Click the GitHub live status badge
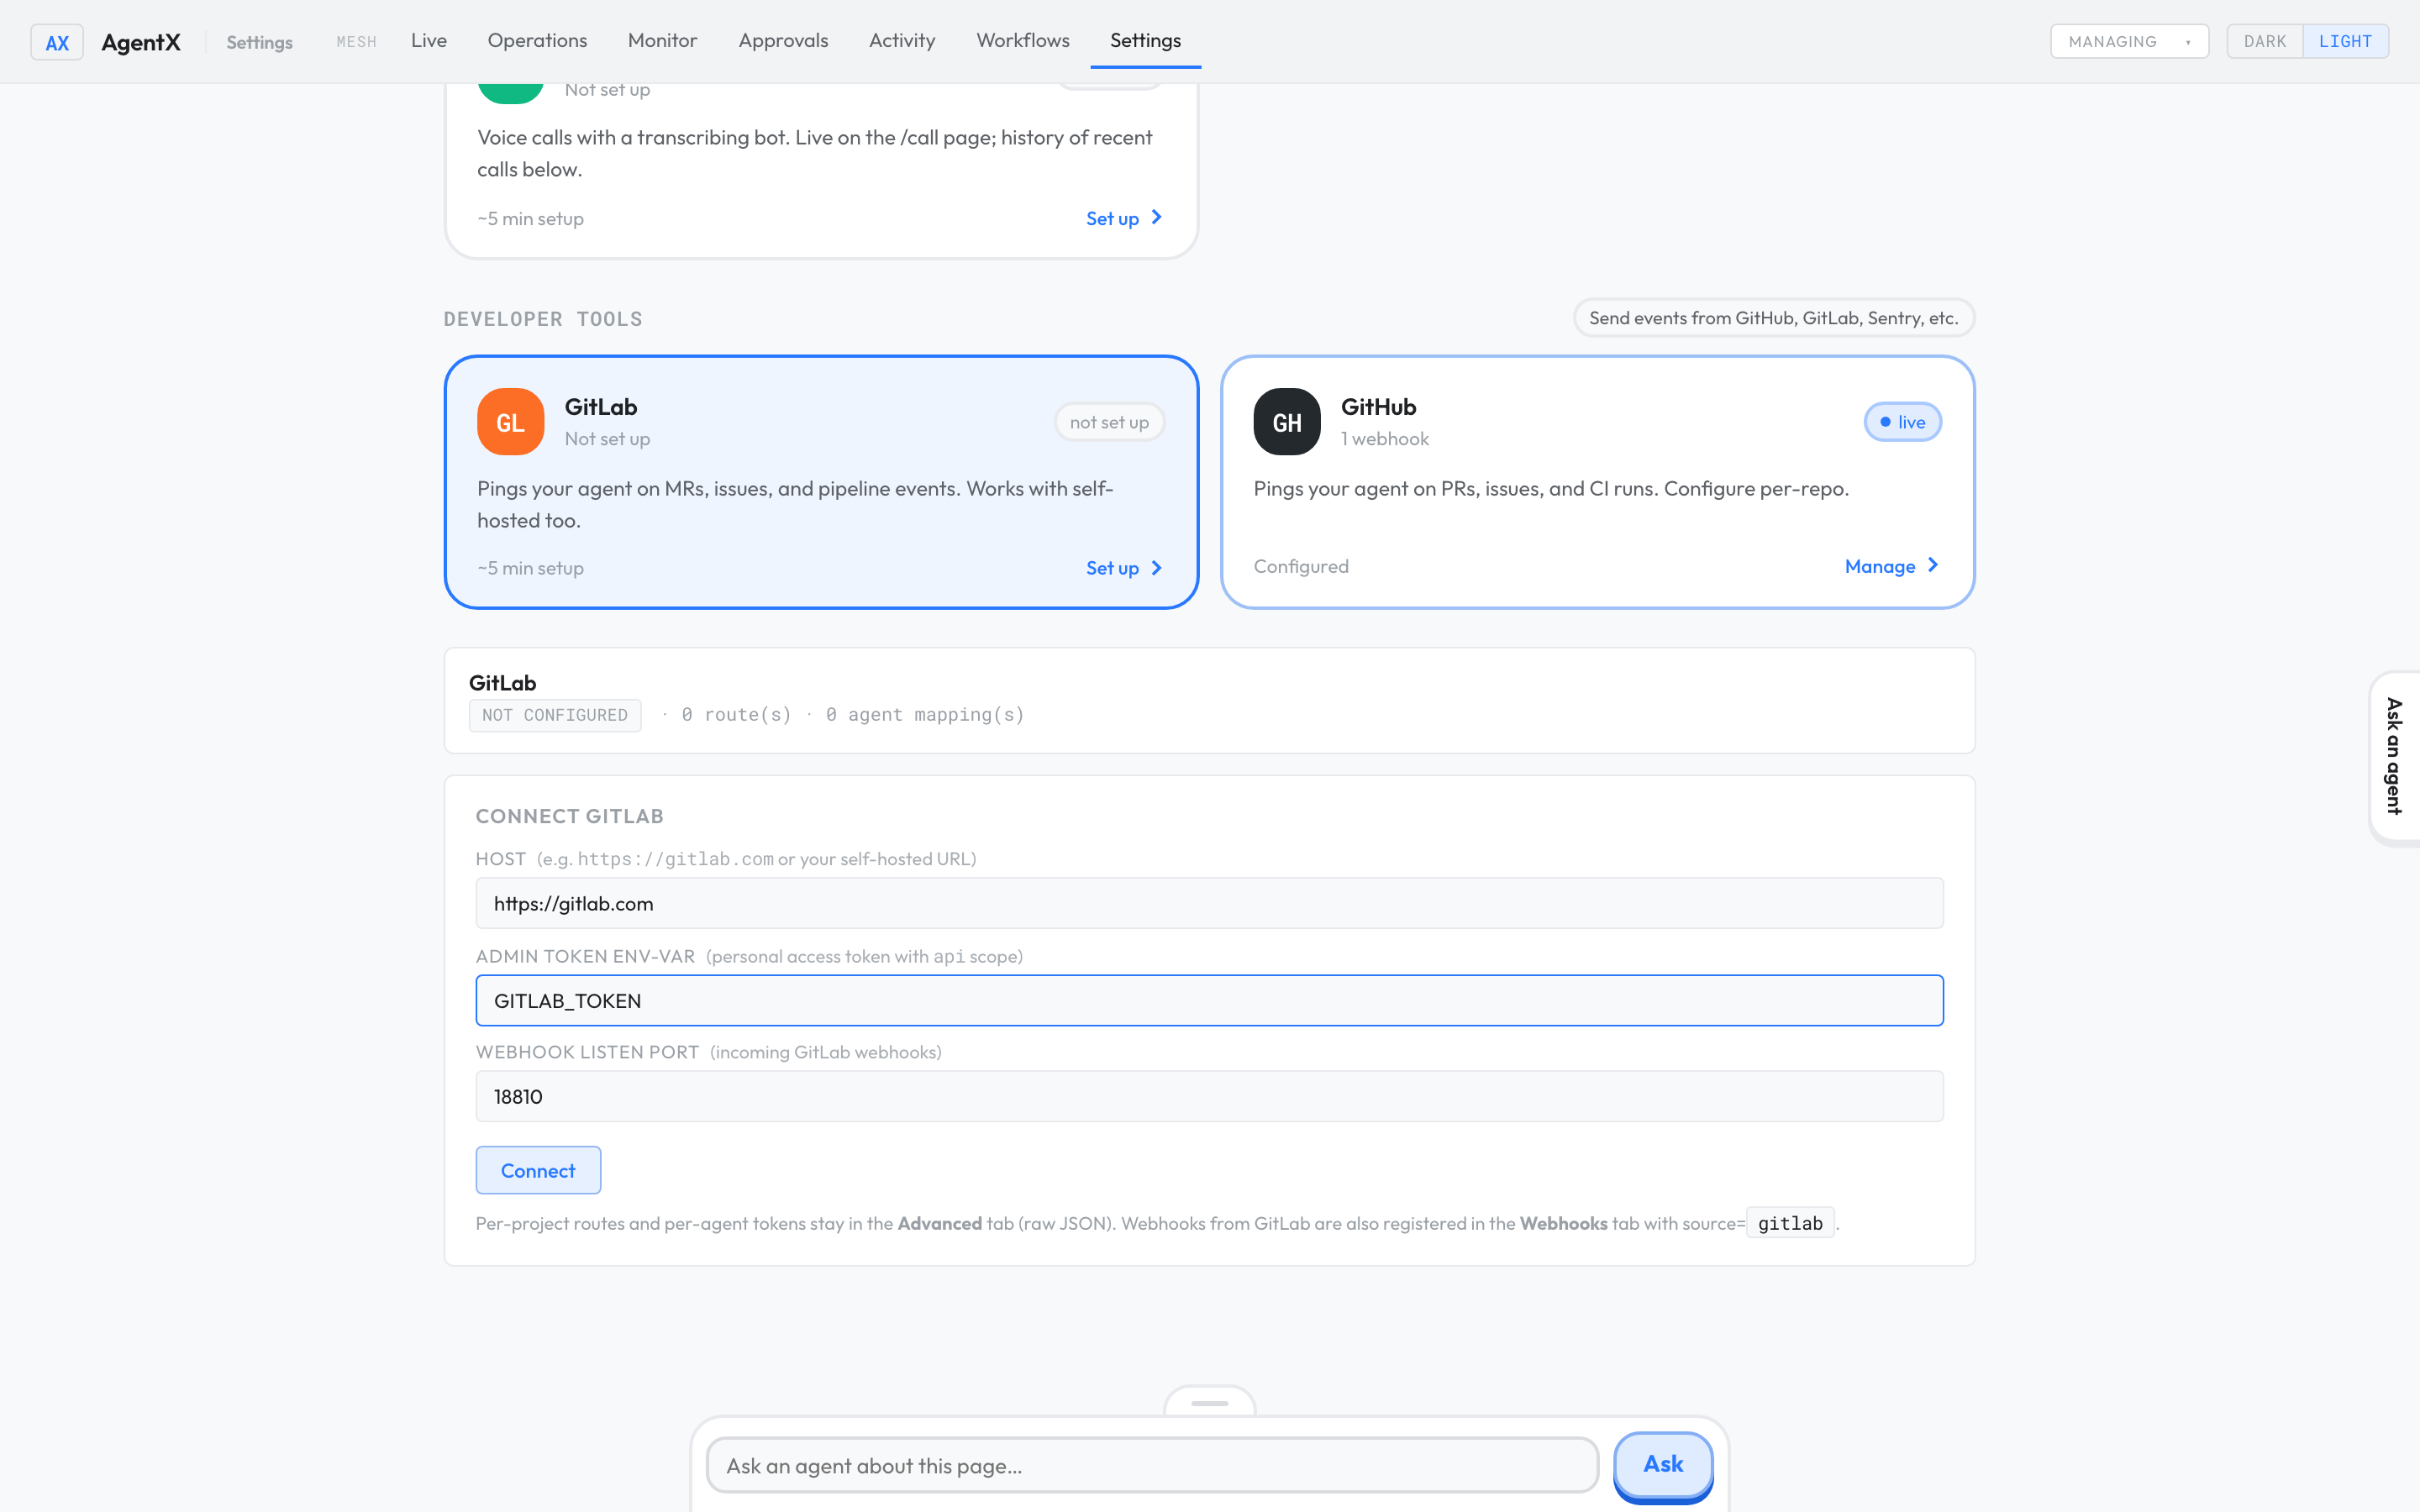The image size is (2420, 1512). 1902,422
